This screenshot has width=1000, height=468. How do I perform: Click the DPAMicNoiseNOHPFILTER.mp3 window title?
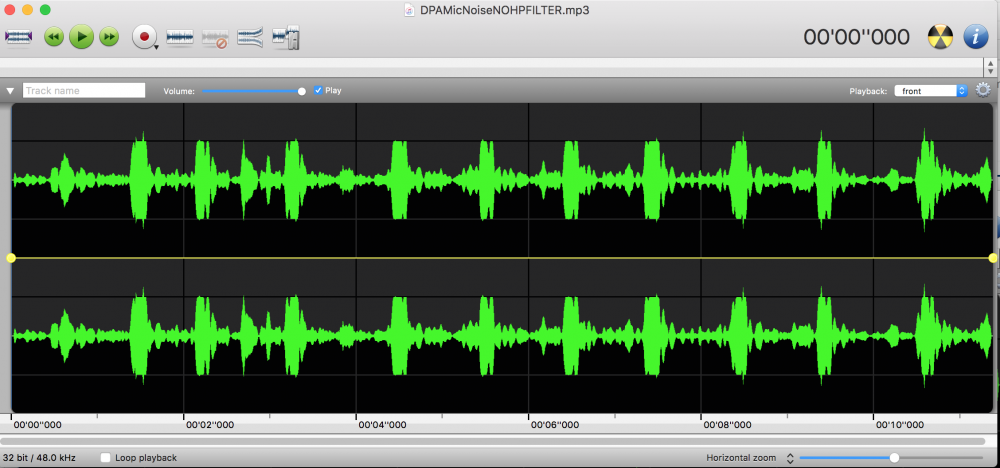504,10
